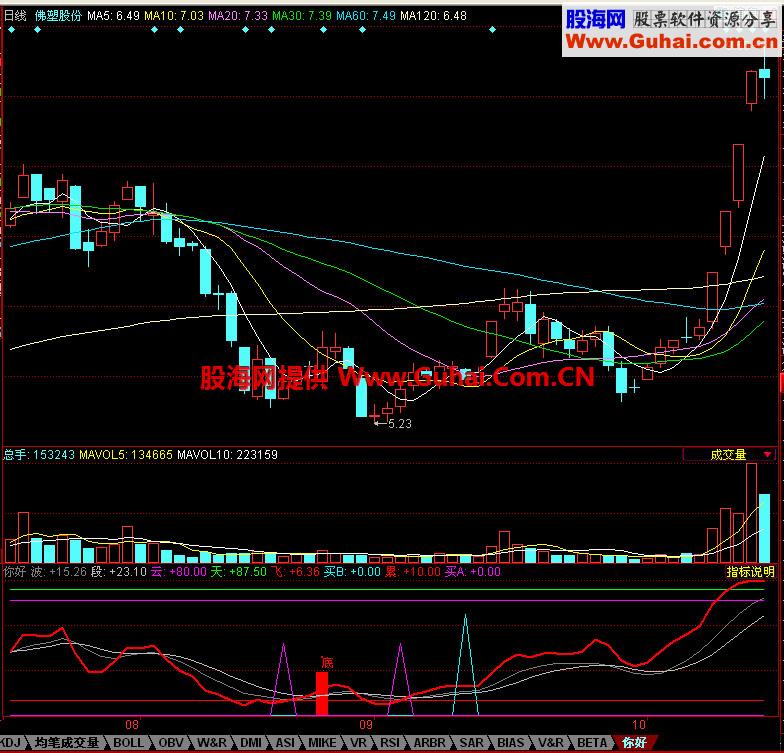Click the leftmost cyan diamond info marker
Screen dimensions: 784x753
point(12,30)
